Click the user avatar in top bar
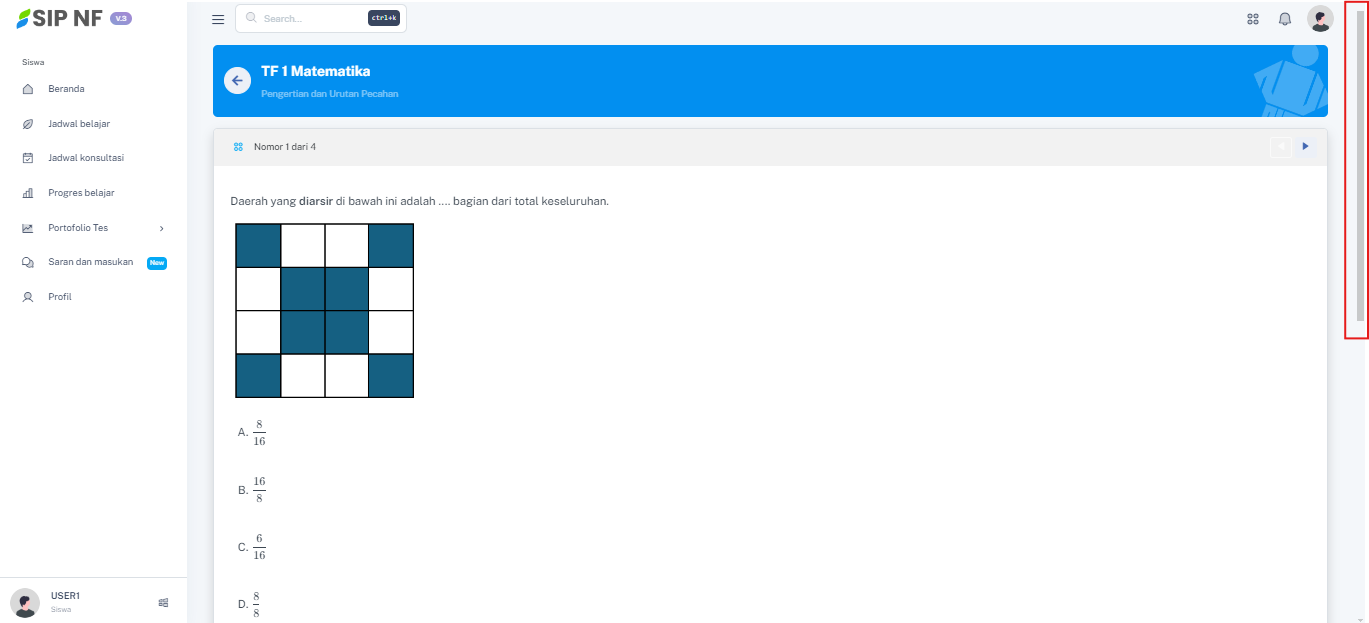This screenshot has height=623, width=1369. tap(1320, 19)
